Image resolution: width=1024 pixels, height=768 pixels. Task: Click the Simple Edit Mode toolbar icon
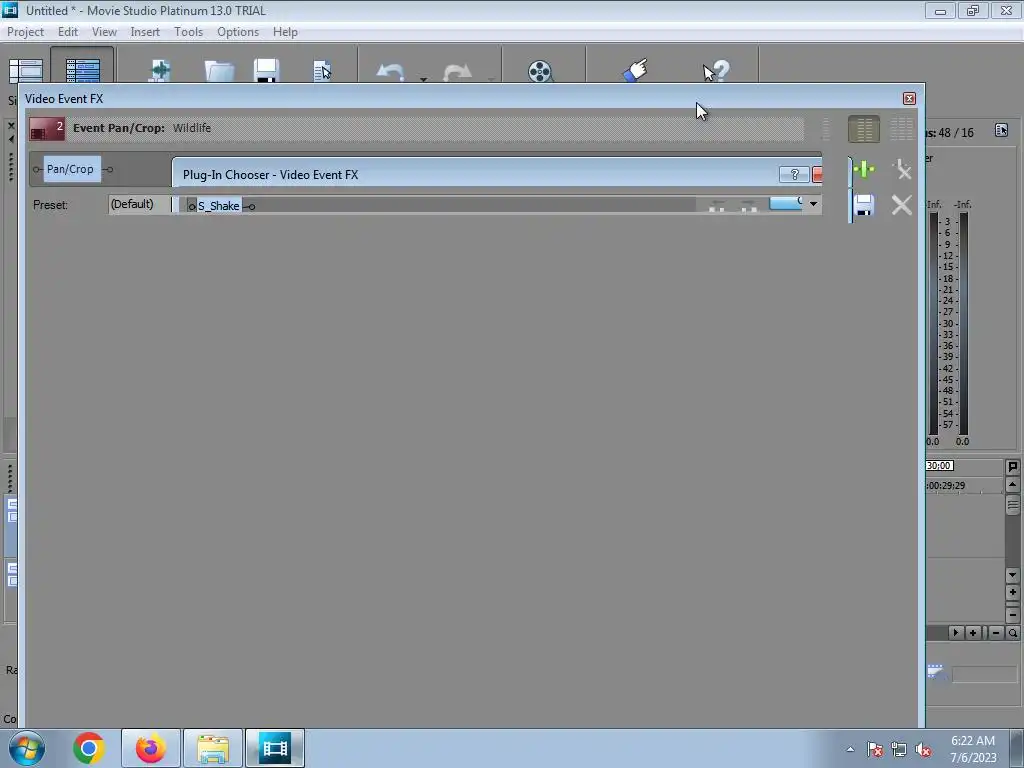click(x=25, y=70)
